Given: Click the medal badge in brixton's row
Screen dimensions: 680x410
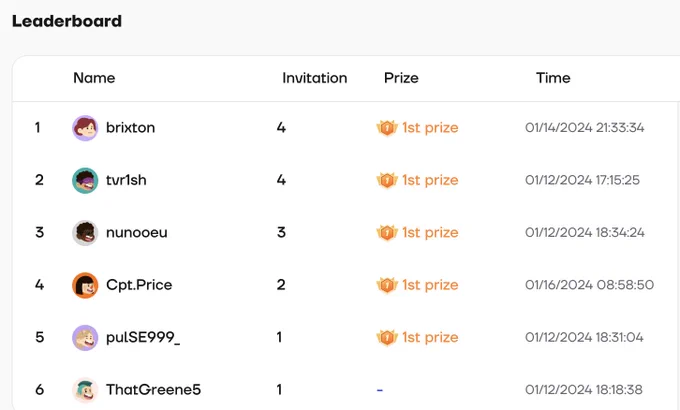Looking at the screenshot, I should [387, 128].
